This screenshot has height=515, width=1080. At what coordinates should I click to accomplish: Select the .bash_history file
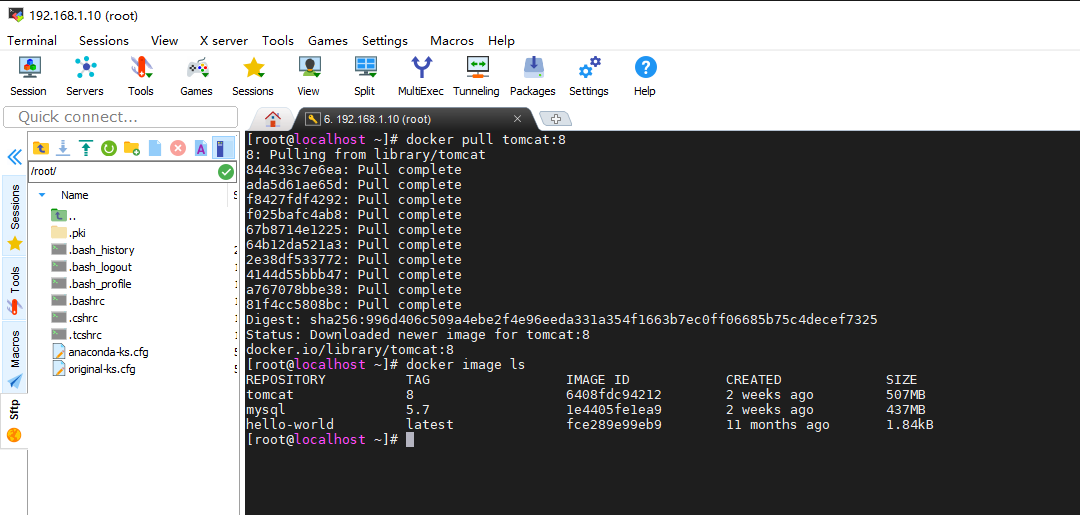(x=92, y=250)
